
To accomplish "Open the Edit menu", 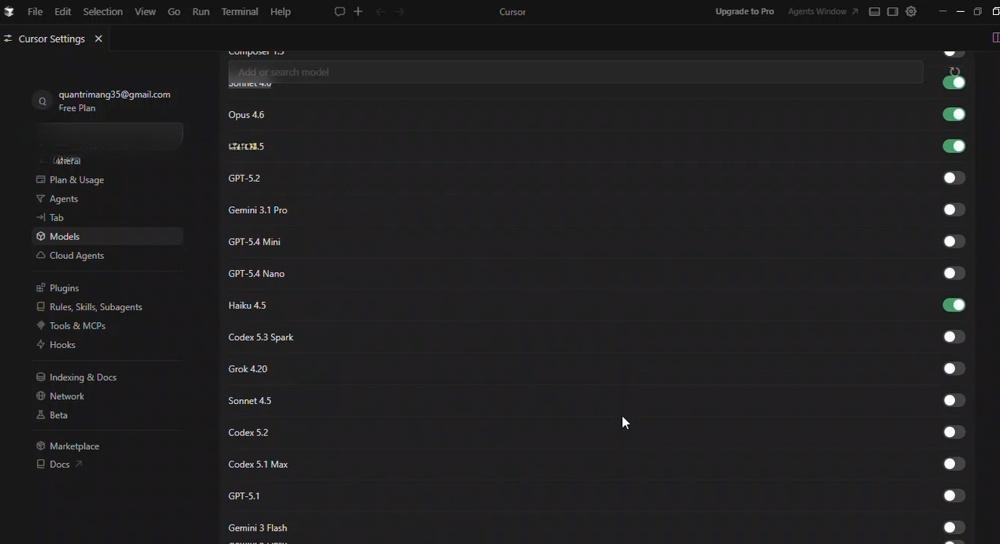I will click(x=62, y=11).
